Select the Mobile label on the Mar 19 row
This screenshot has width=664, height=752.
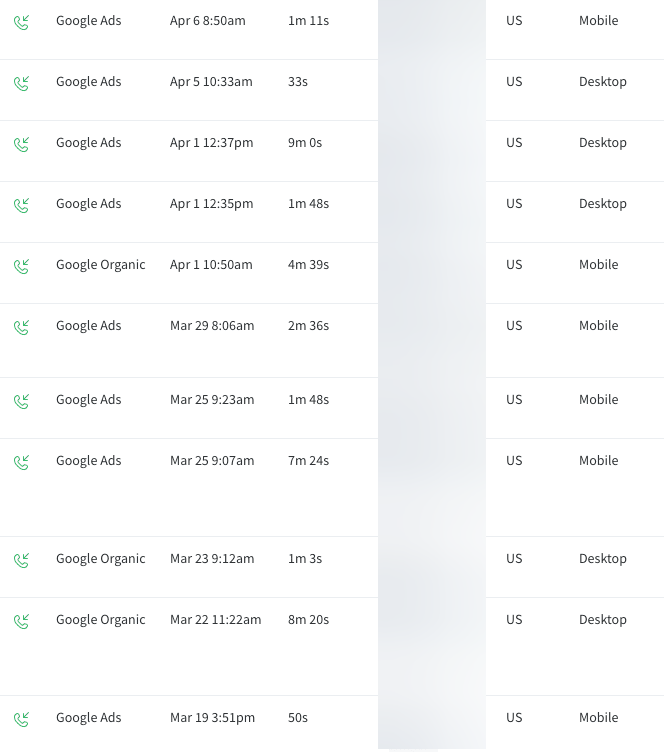pos(598,718)
